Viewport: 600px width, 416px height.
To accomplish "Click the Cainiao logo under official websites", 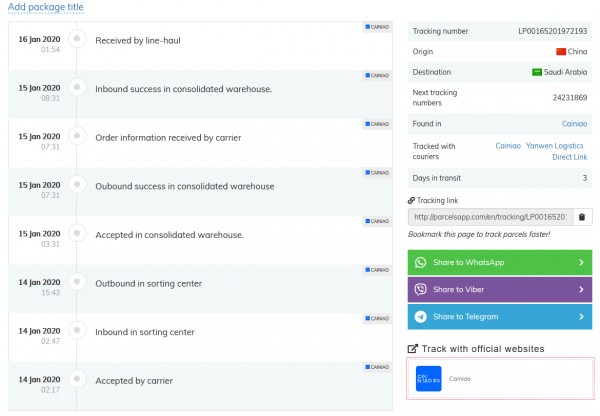I will 428,379.
